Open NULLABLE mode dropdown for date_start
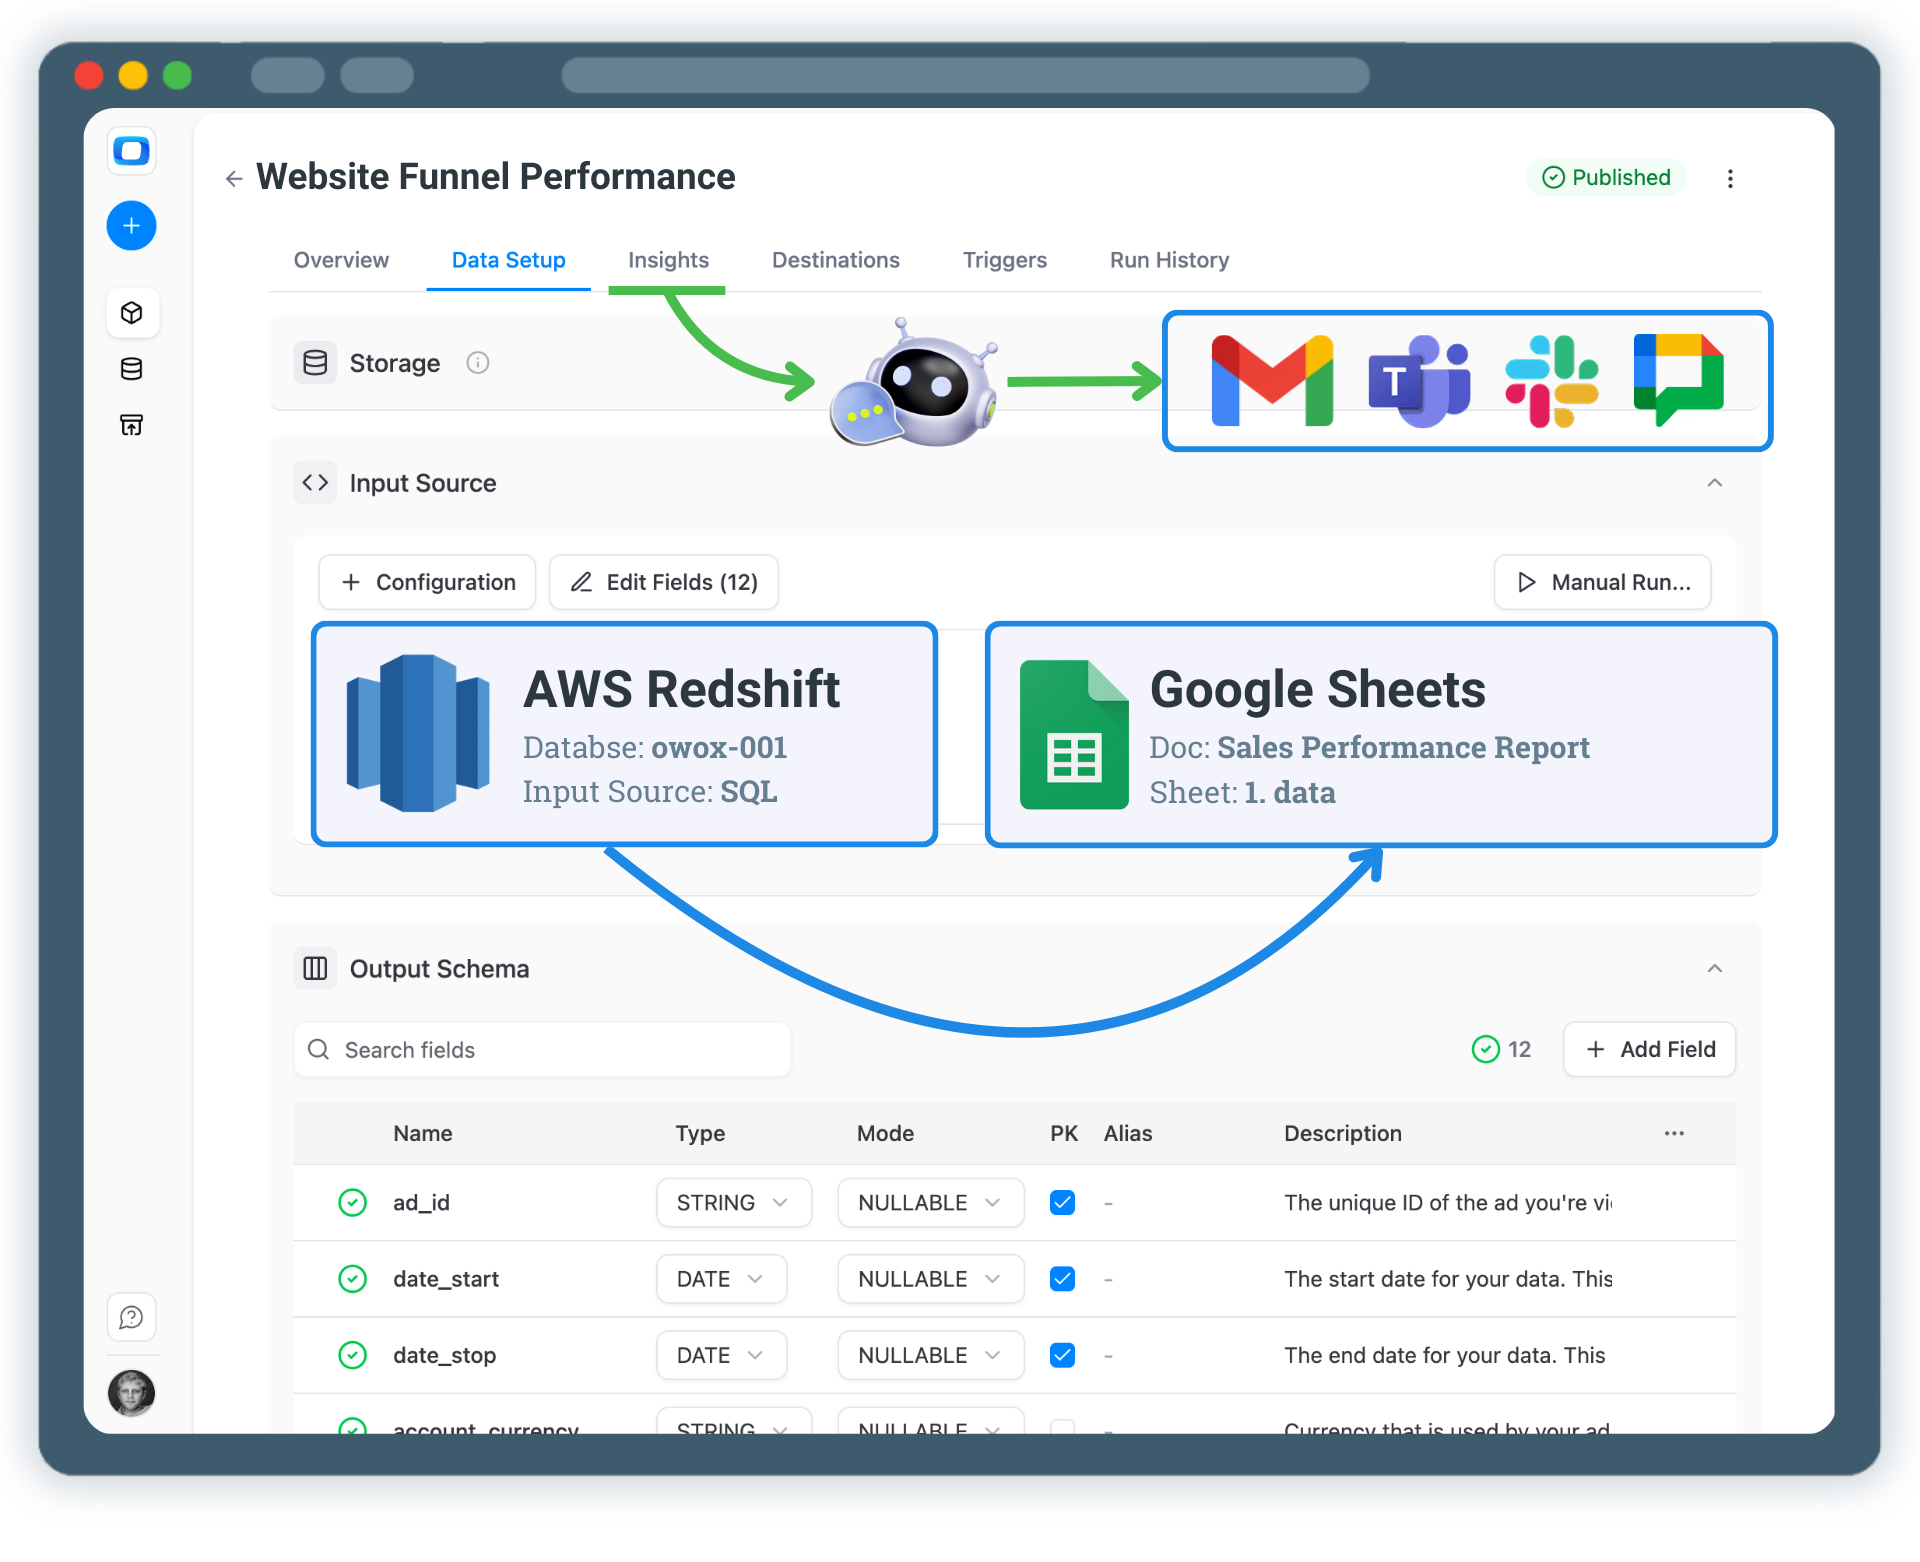The image size is (1920, 1562). coord(930,1279)
